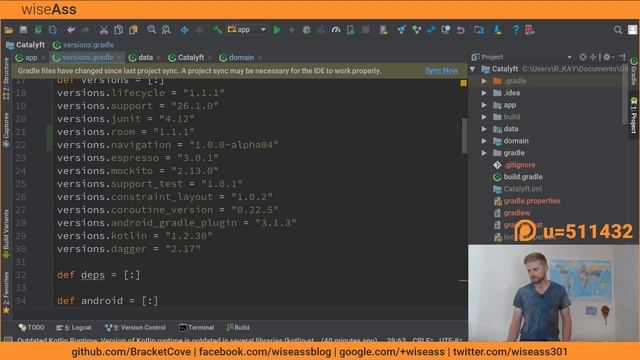
Task: Expand the gradle folder in tree
Action: pyautogui.click(x=484, y=153)
